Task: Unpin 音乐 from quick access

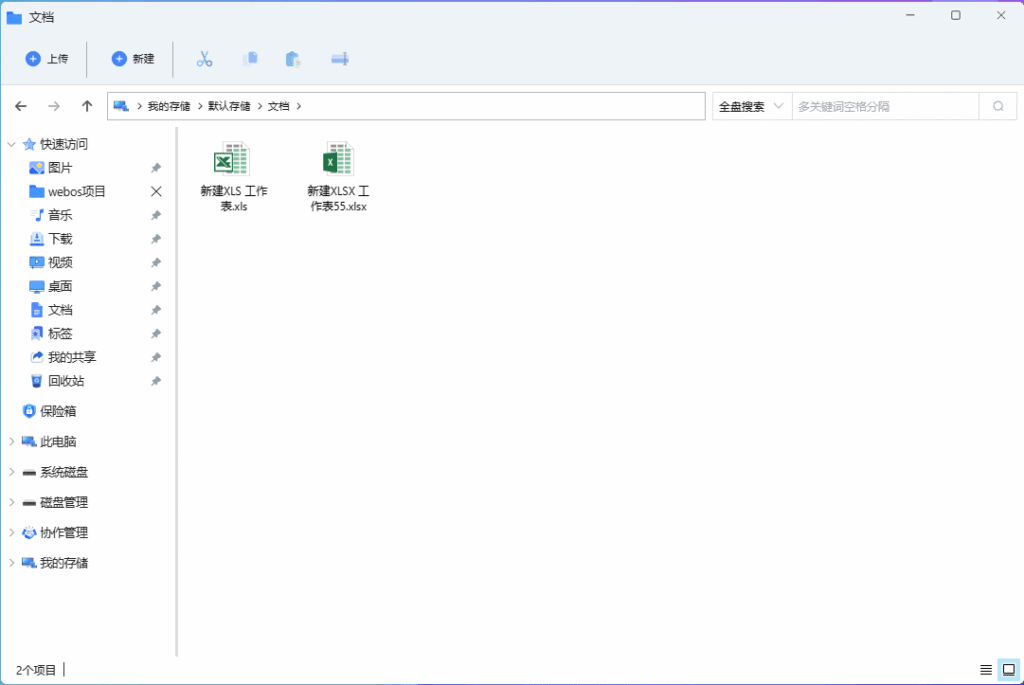Action: coord(155,214)
